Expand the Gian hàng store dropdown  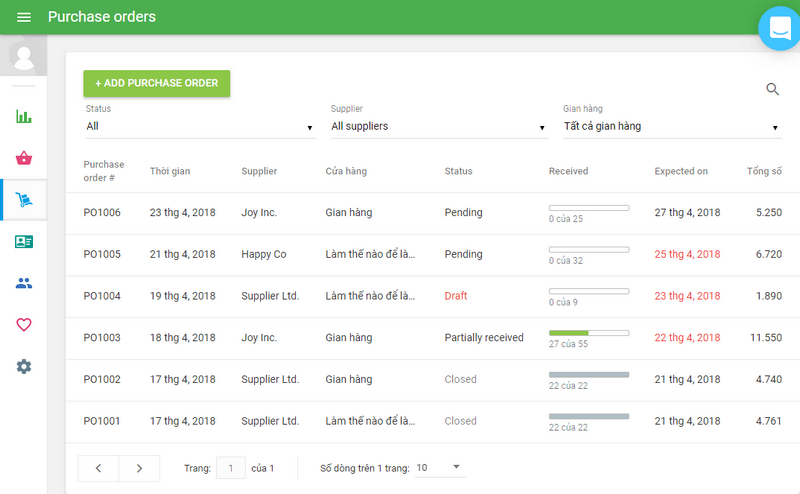pos(671,127)
